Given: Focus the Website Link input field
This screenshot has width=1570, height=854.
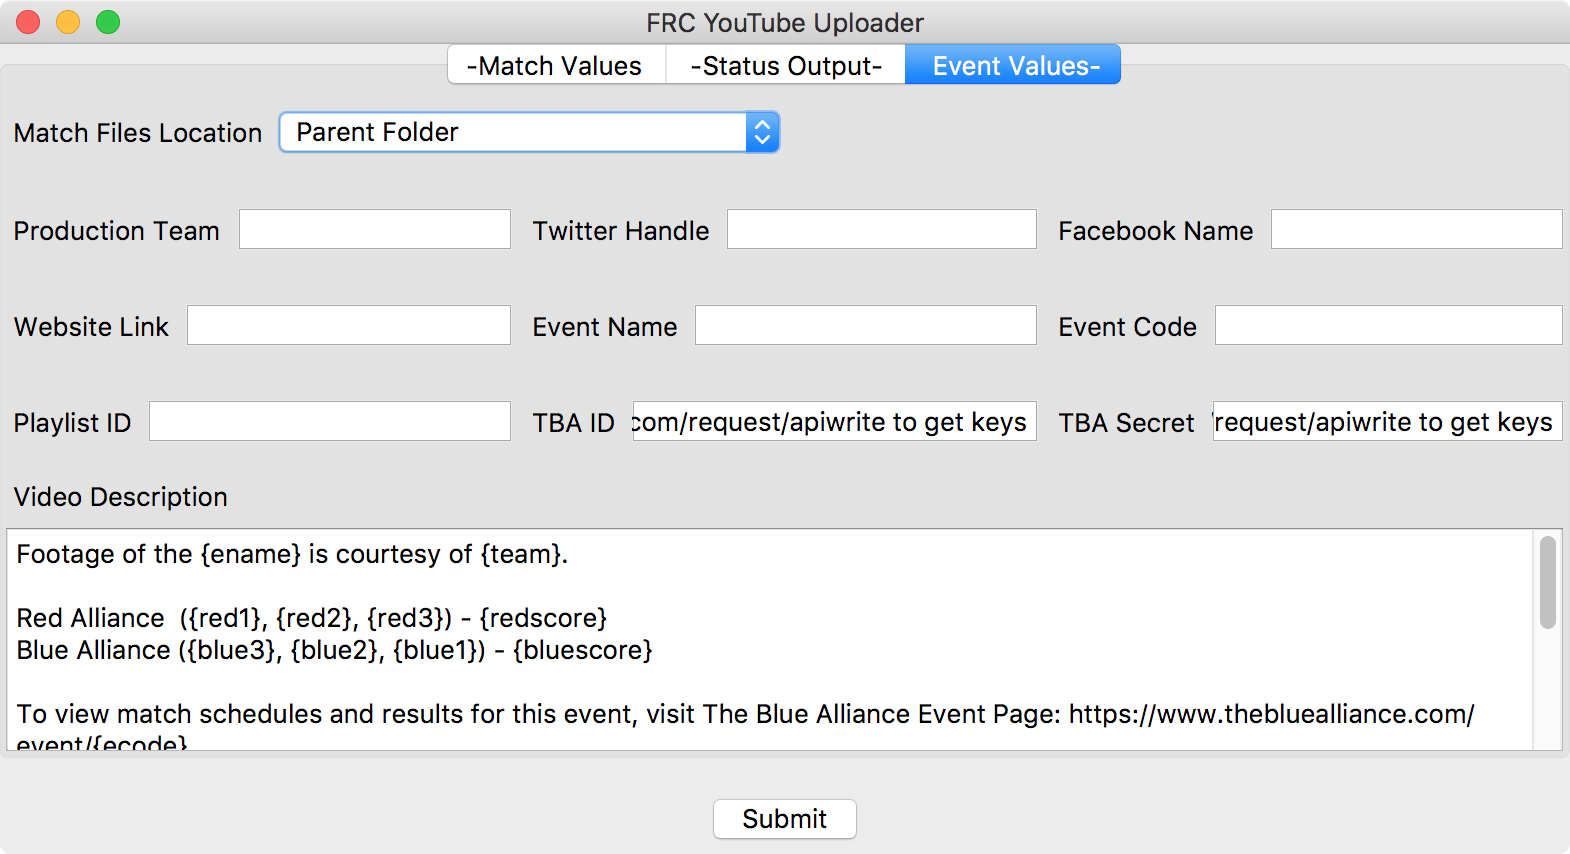Looking at the screenshot, I should pyautogui.click(x=349, y=325).
